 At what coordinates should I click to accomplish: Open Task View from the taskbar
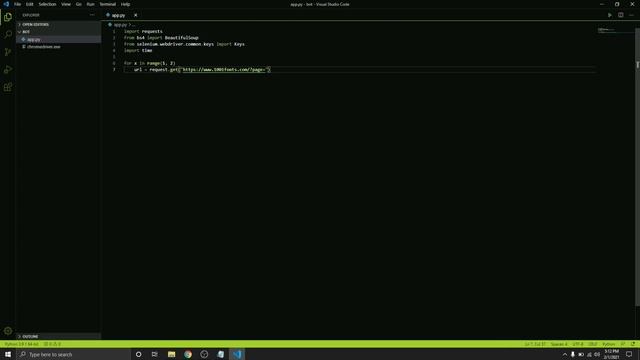tap(155, 354)
